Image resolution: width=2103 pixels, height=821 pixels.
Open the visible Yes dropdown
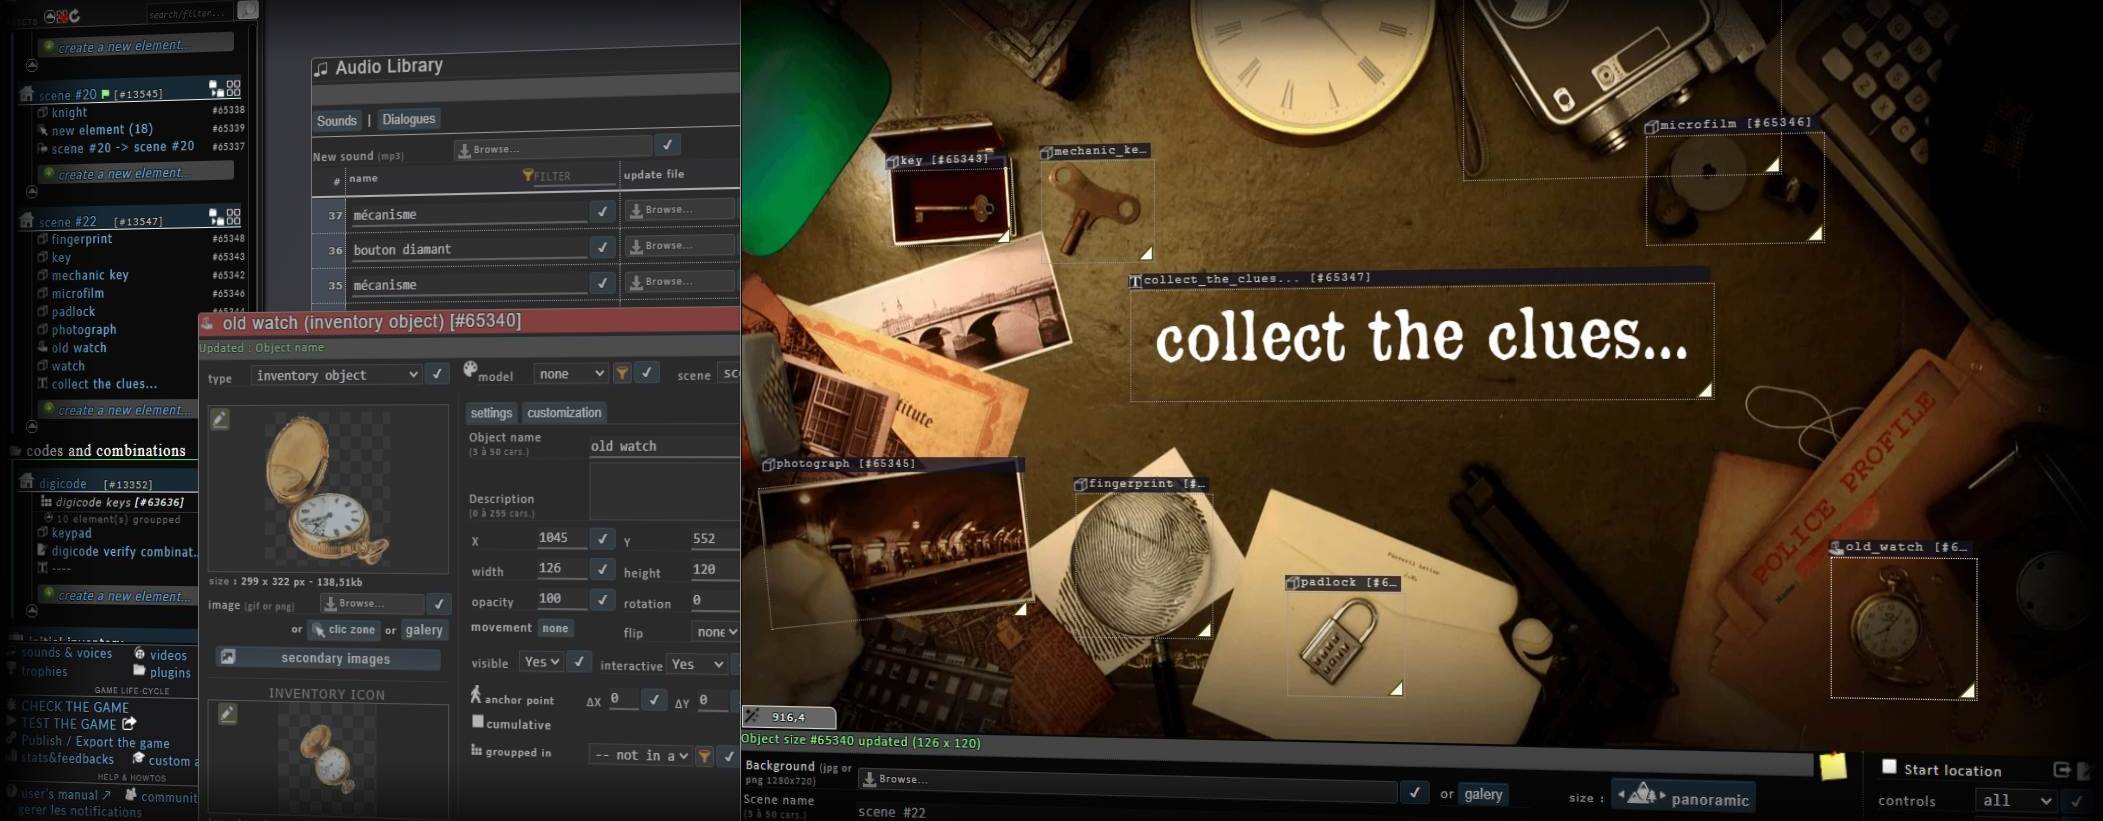click(x=541, y=662)
